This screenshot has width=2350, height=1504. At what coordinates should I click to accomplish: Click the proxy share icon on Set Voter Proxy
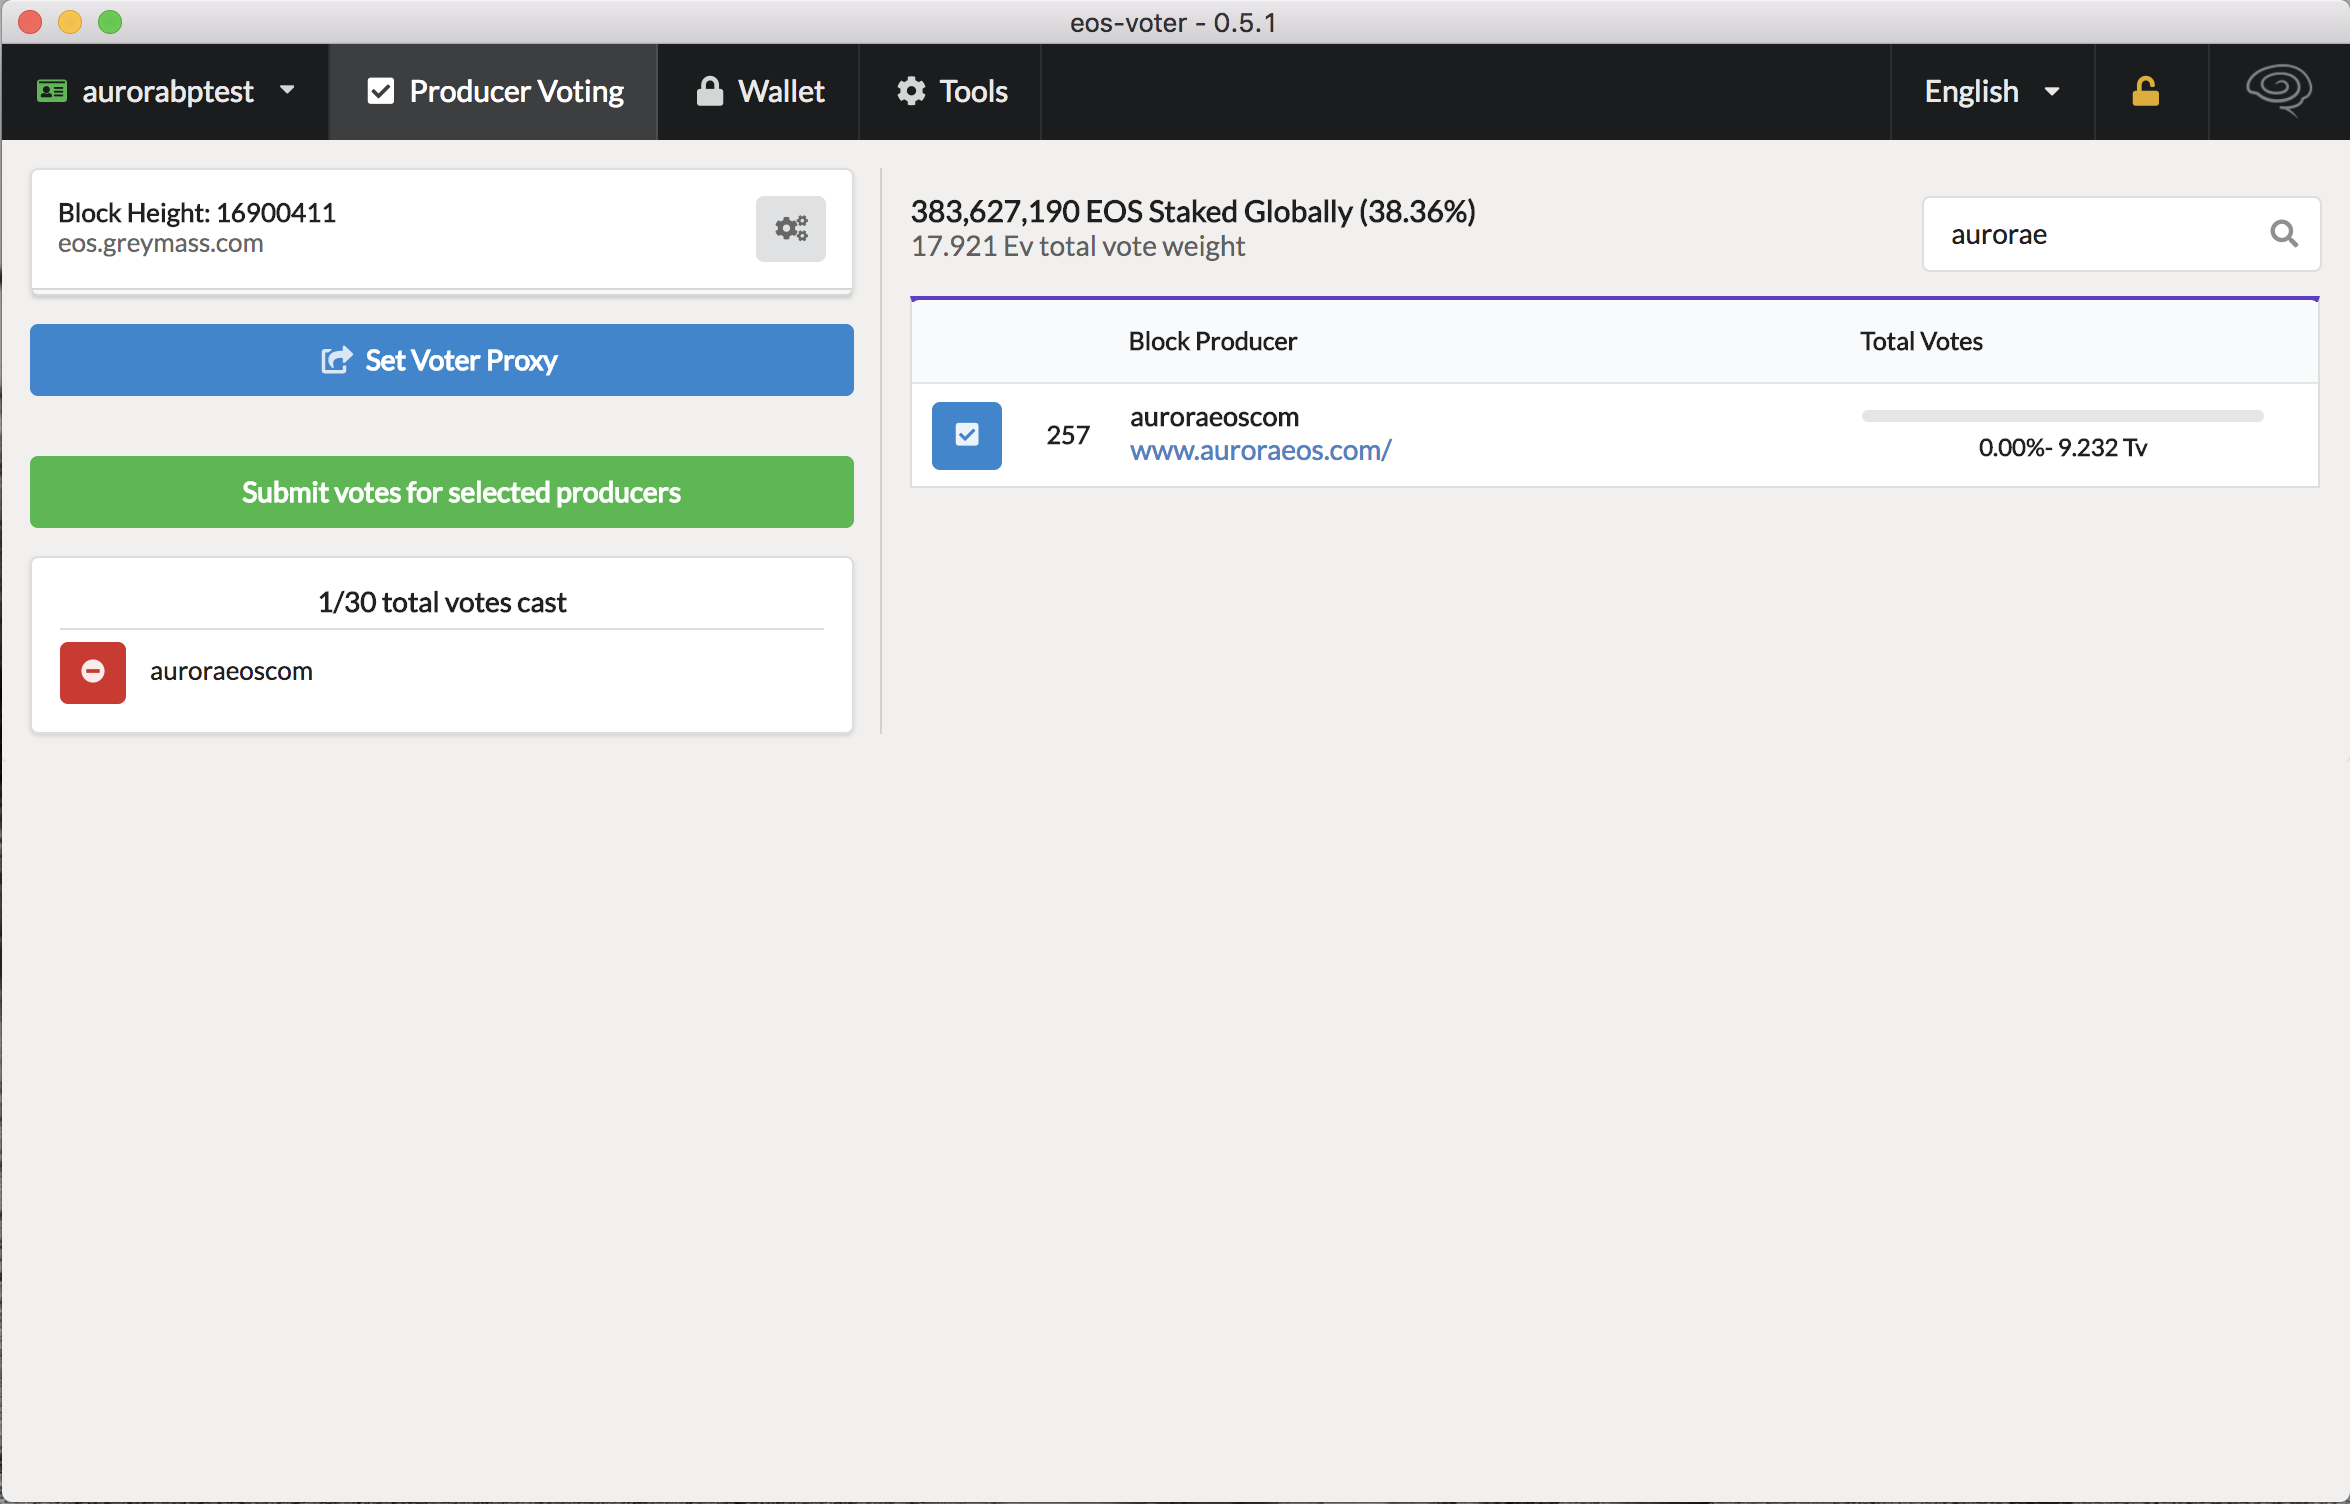click(337, 360)
